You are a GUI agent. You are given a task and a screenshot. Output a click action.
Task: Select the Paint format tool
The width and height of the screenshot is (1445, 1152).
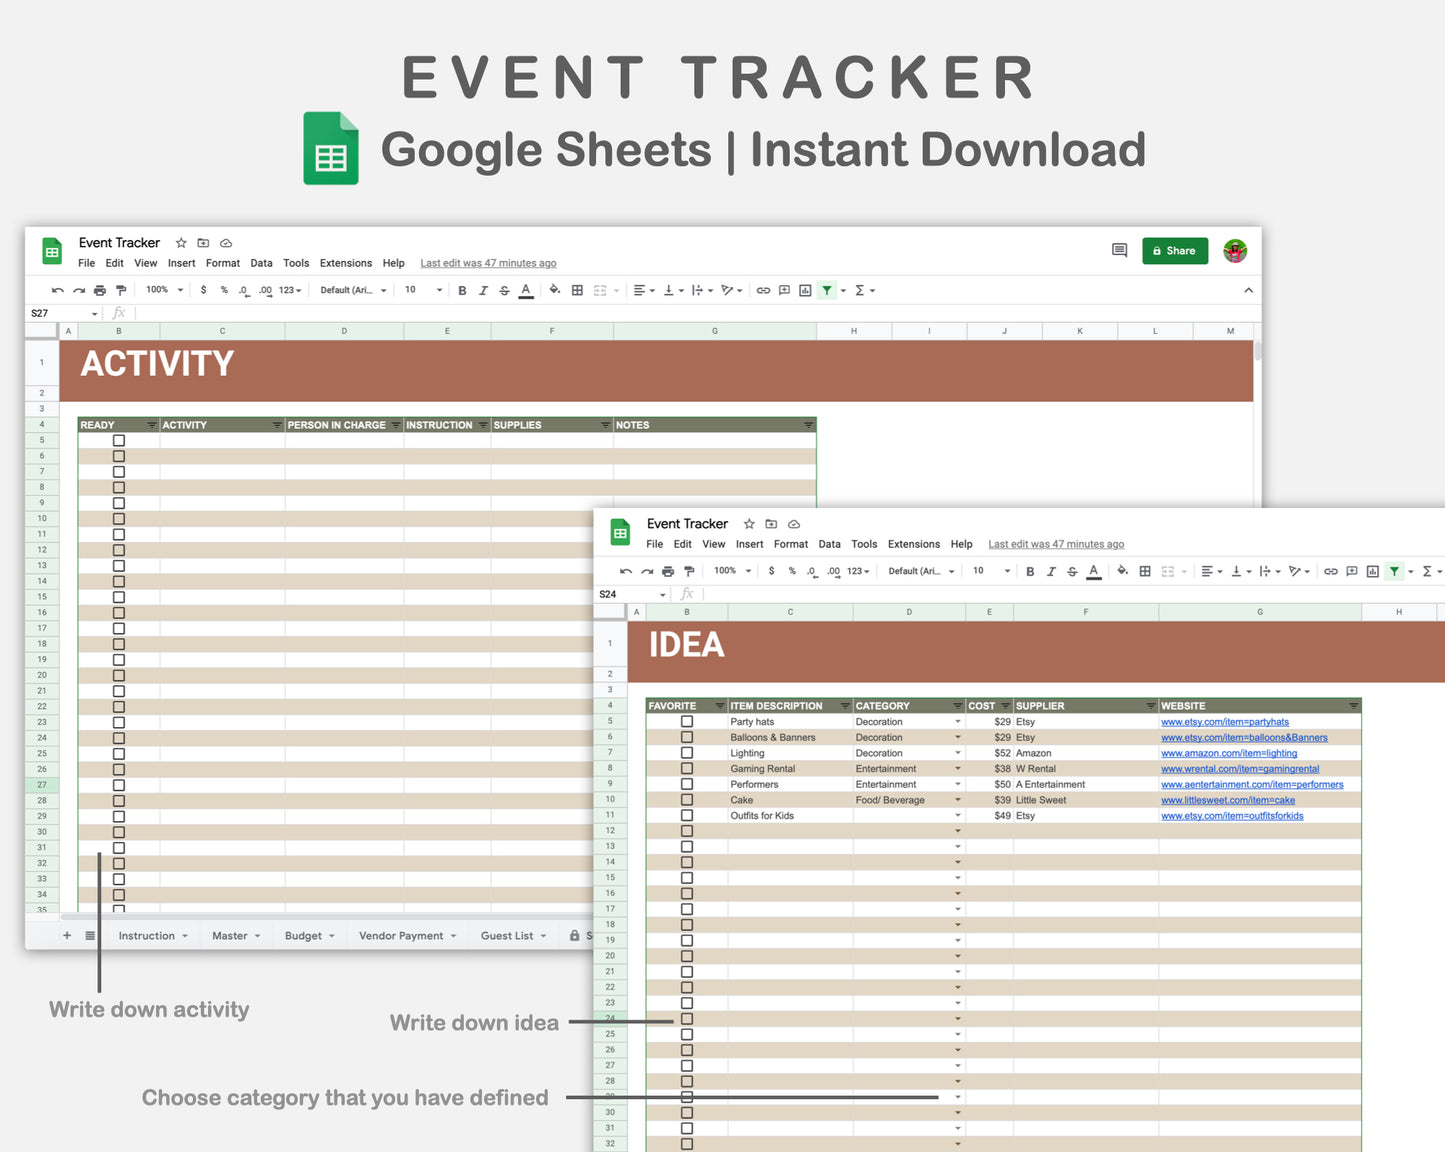(x=120, y=290)
